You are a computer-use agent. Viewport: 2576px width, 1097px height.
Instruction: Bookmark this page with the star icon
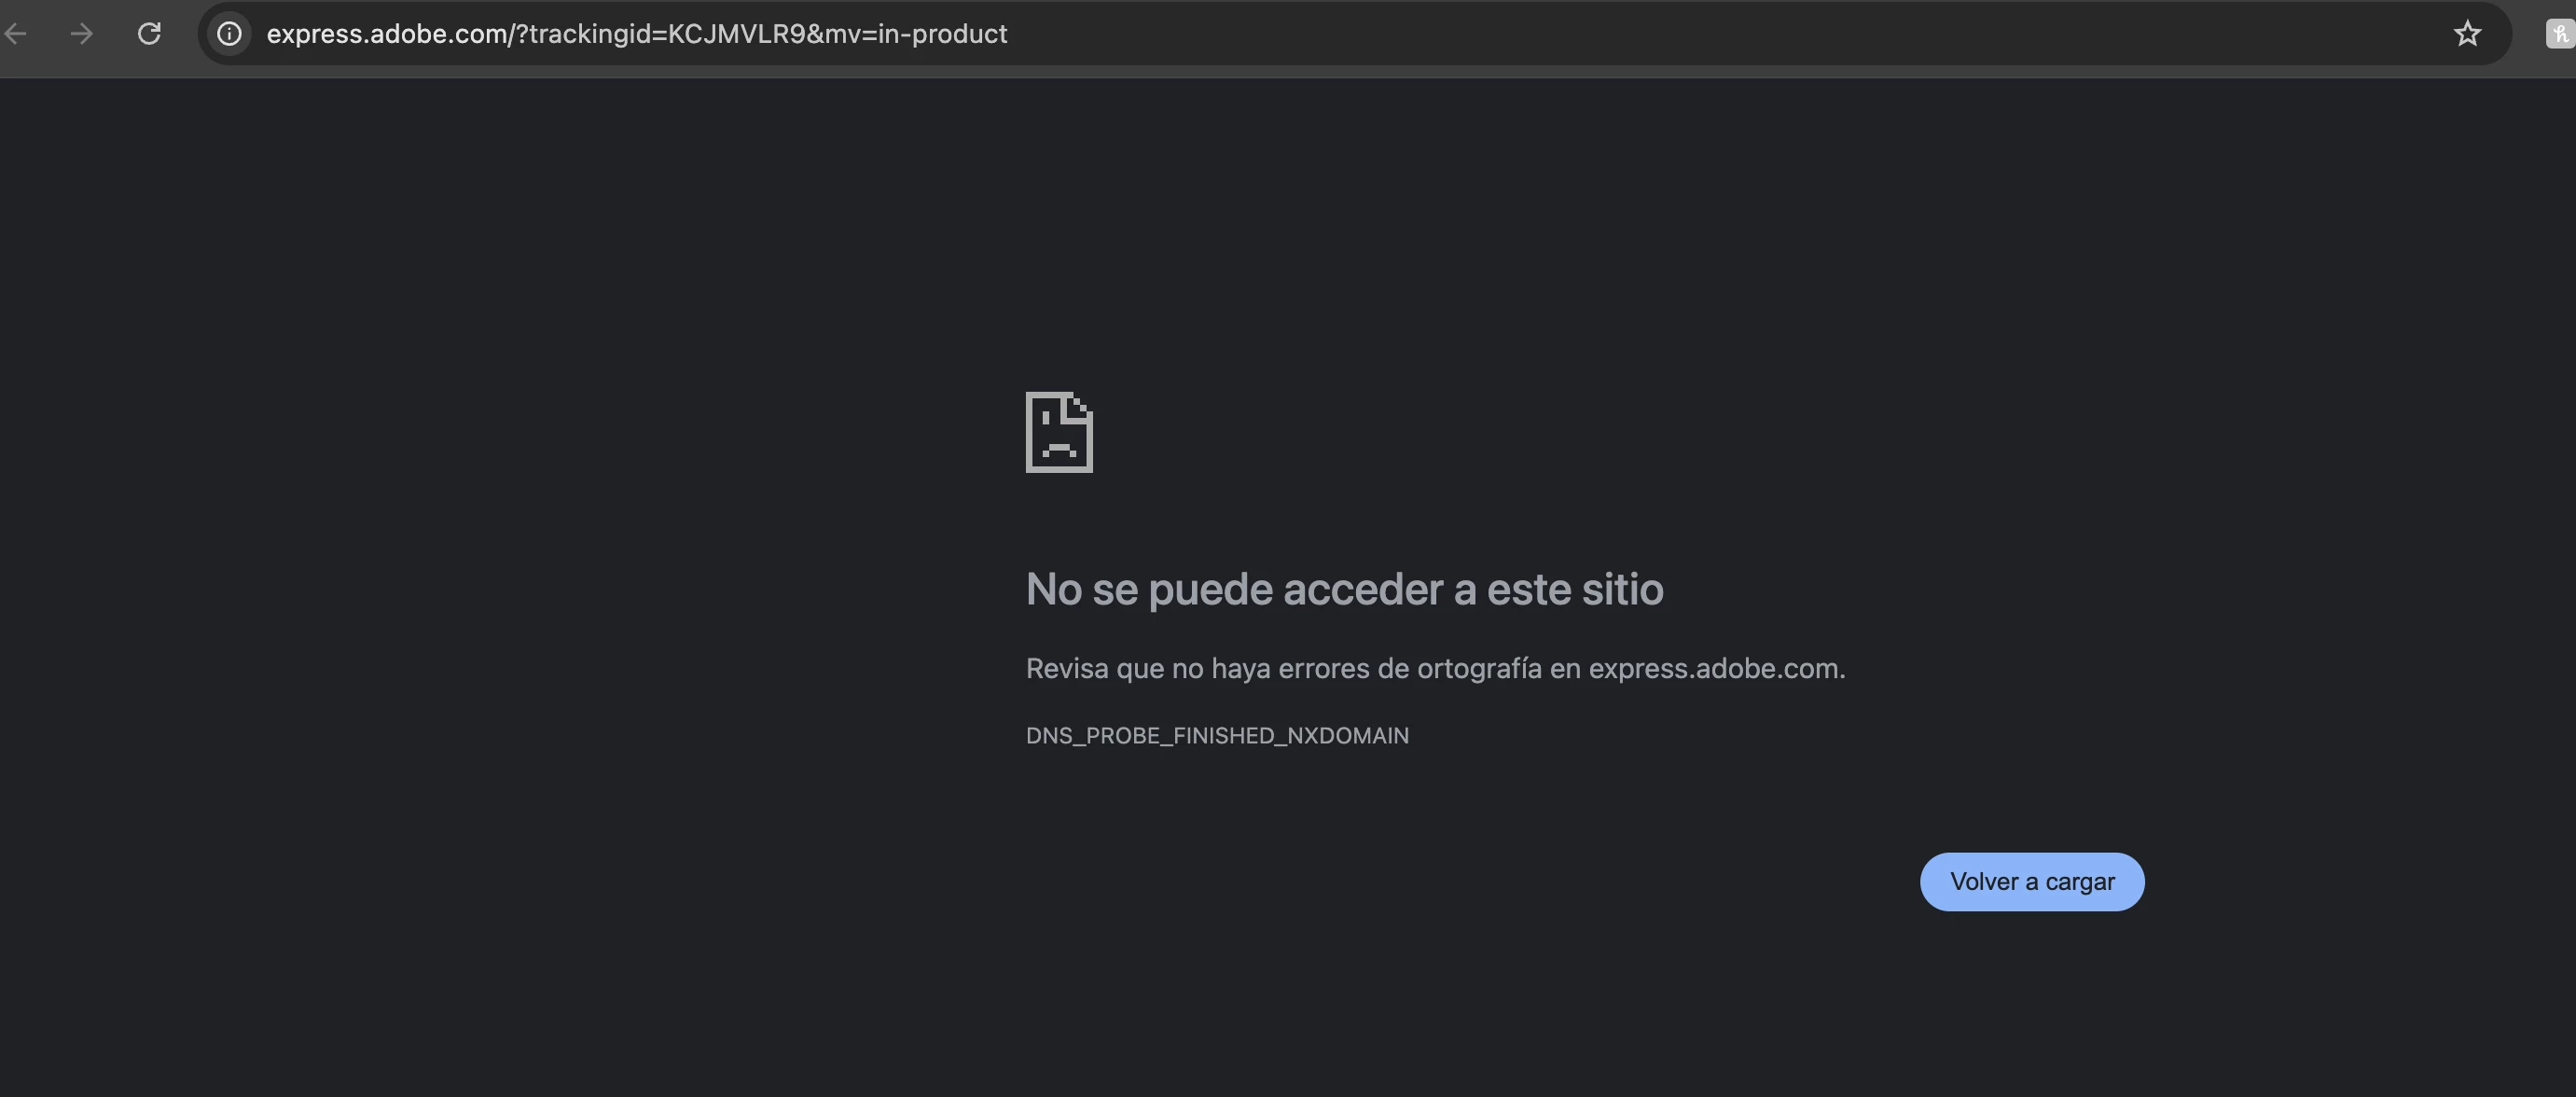[x=2467, y=34]
